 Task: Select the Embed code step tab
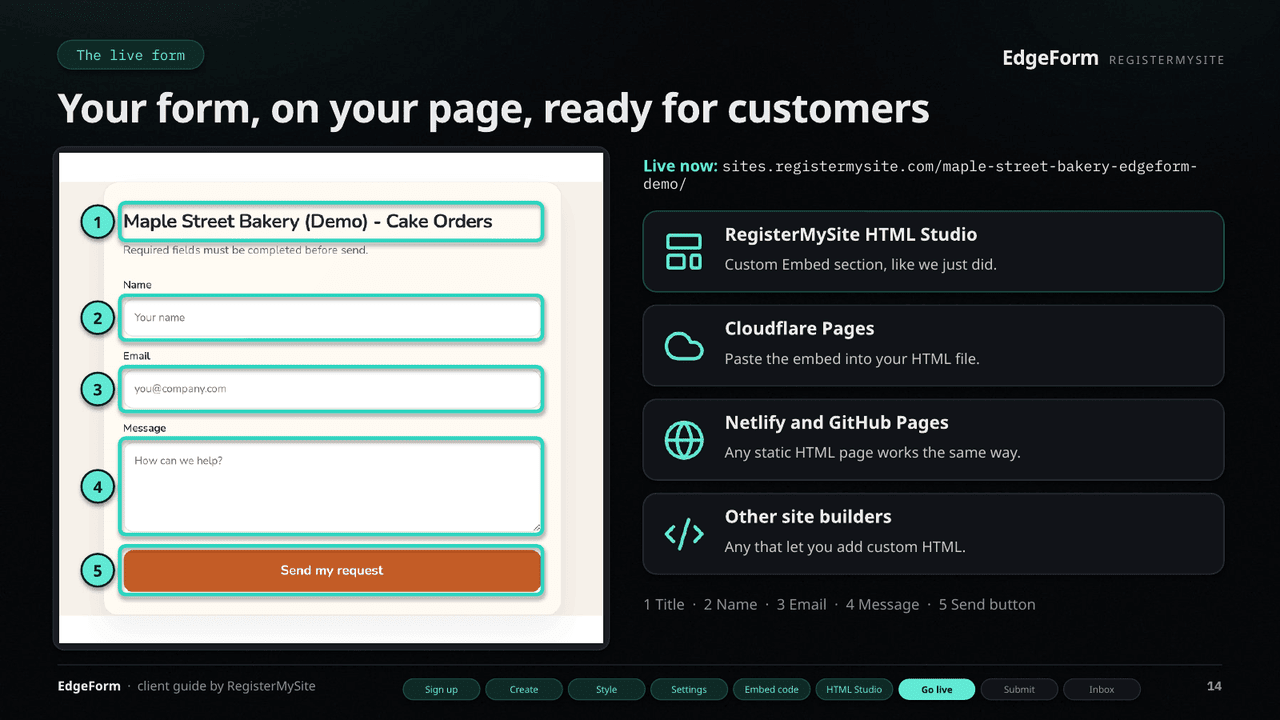point(772,689)
